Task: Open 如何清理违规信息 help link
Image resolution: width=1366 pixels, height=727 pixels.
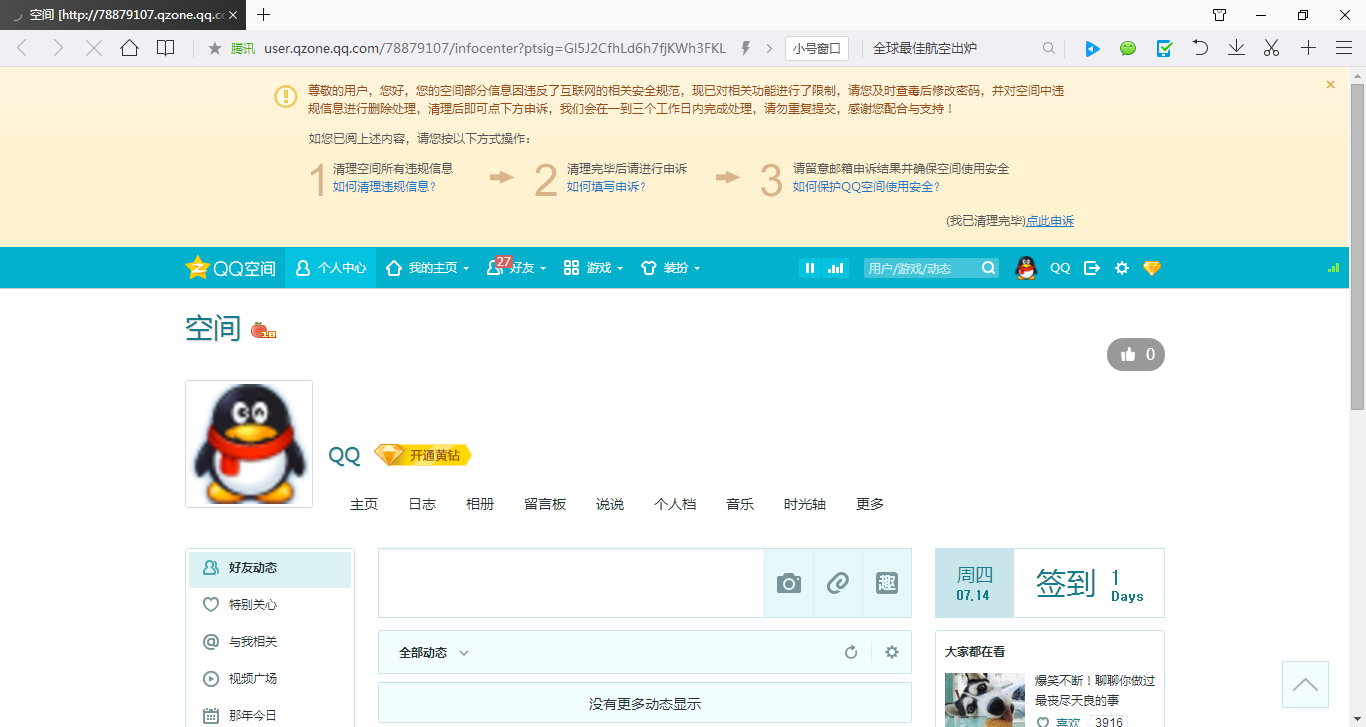Action: 385,186
